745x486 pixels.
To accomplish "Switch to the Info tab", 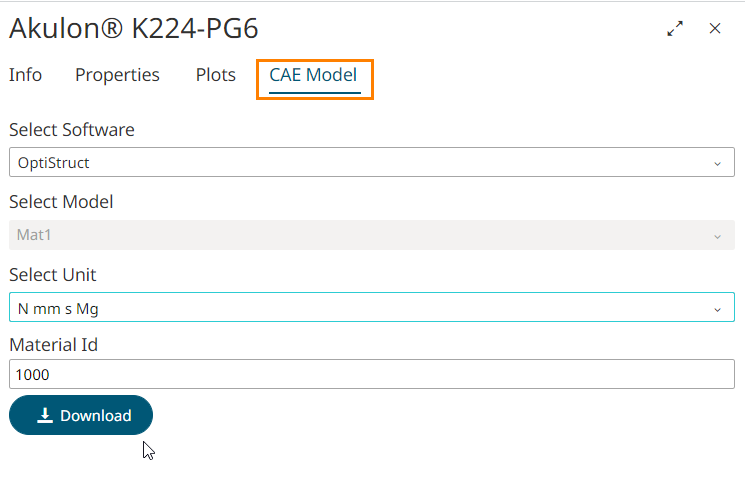I will coord(25,75).
